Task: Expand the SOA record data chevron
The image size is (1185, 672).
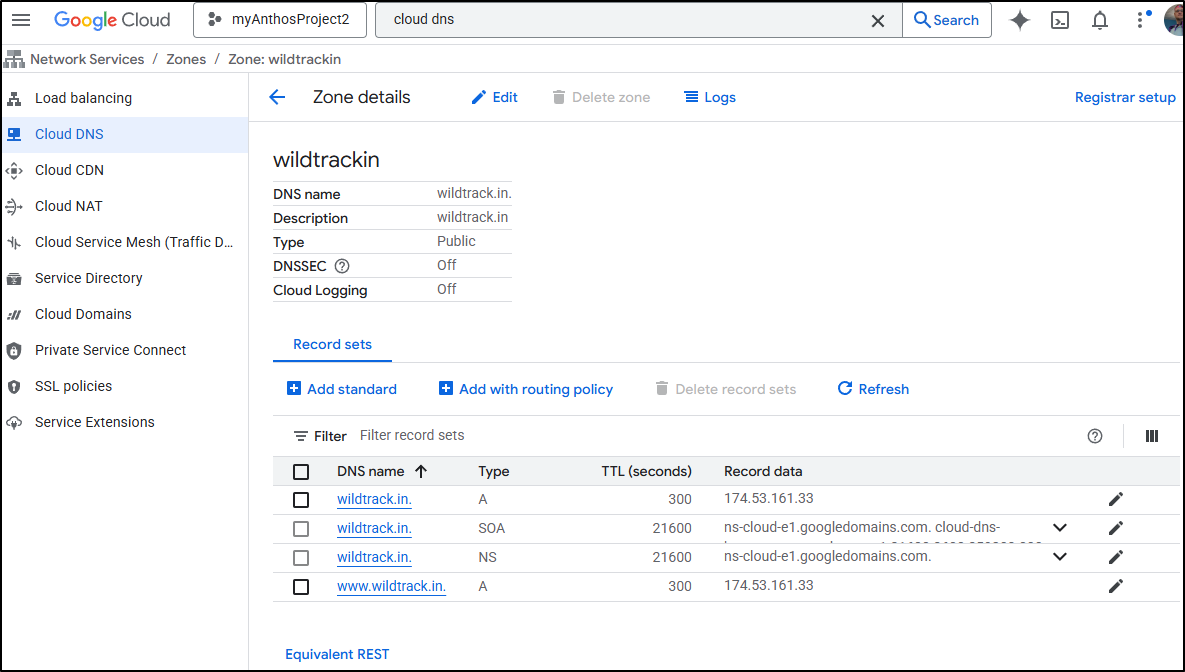Action: point(1060,528)
